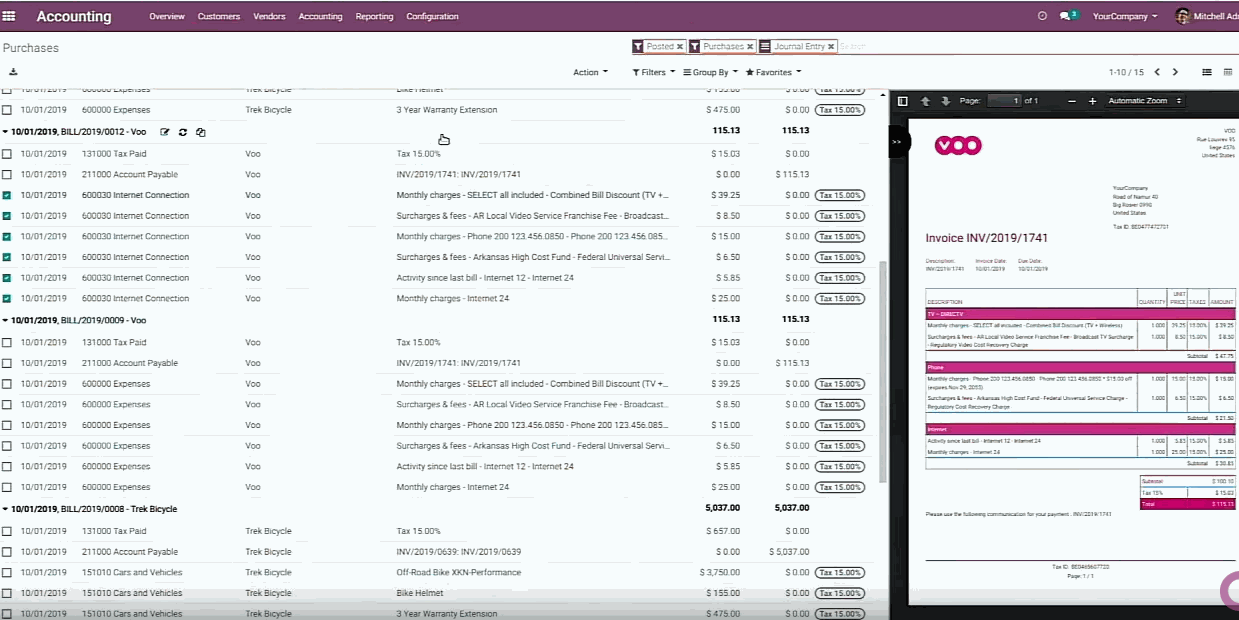Check the Bike Helmet line checkbox
This screenshot has width=1239, height=620.
pos(7,593)
